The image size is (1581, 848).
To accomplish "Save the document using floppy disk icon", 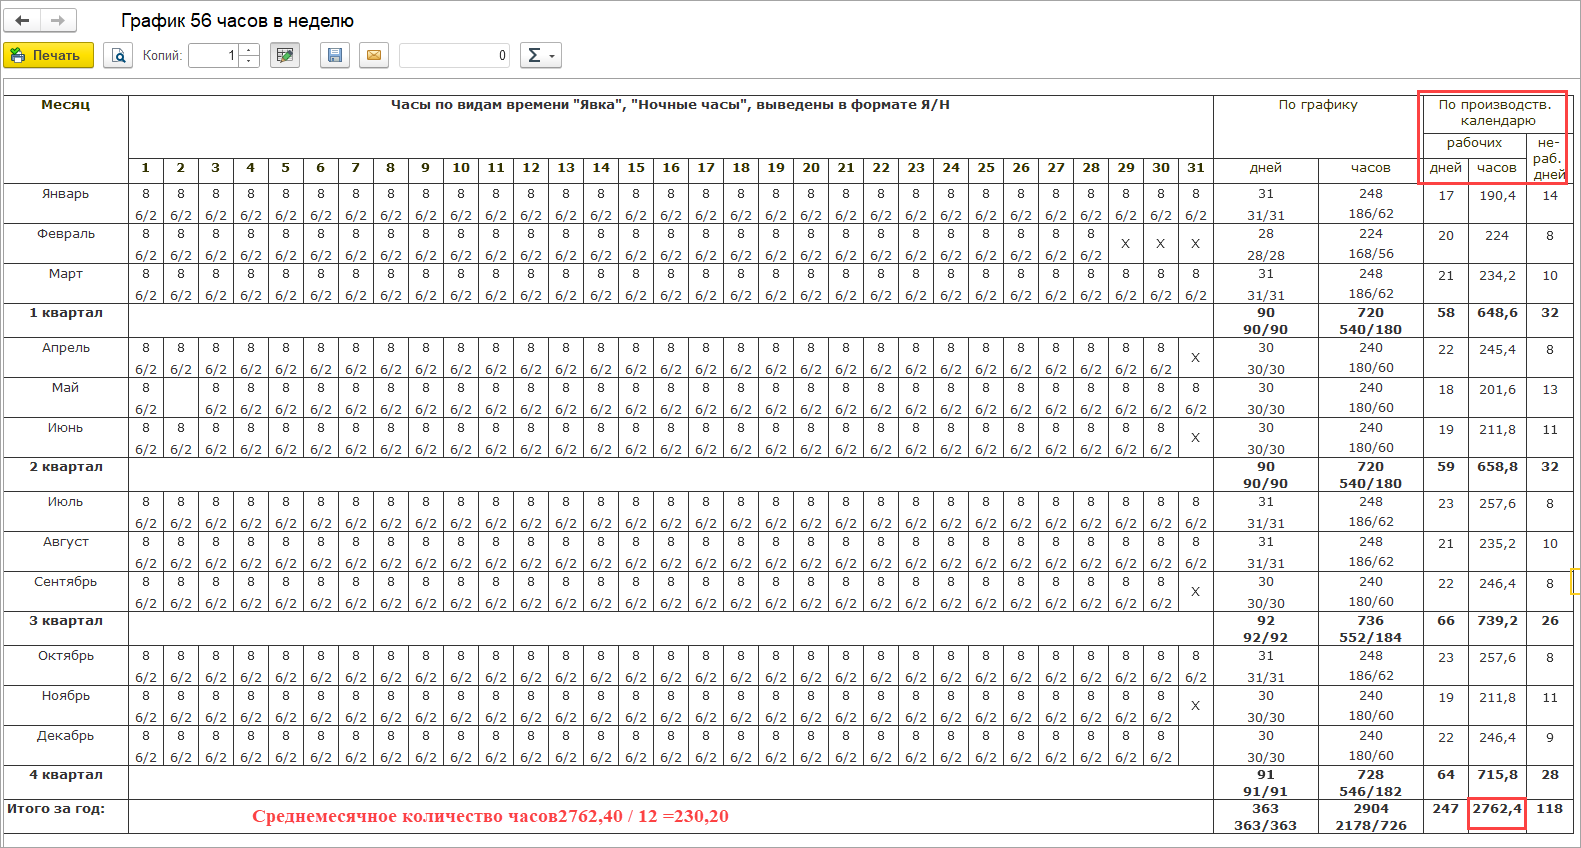I will (335, 55).
